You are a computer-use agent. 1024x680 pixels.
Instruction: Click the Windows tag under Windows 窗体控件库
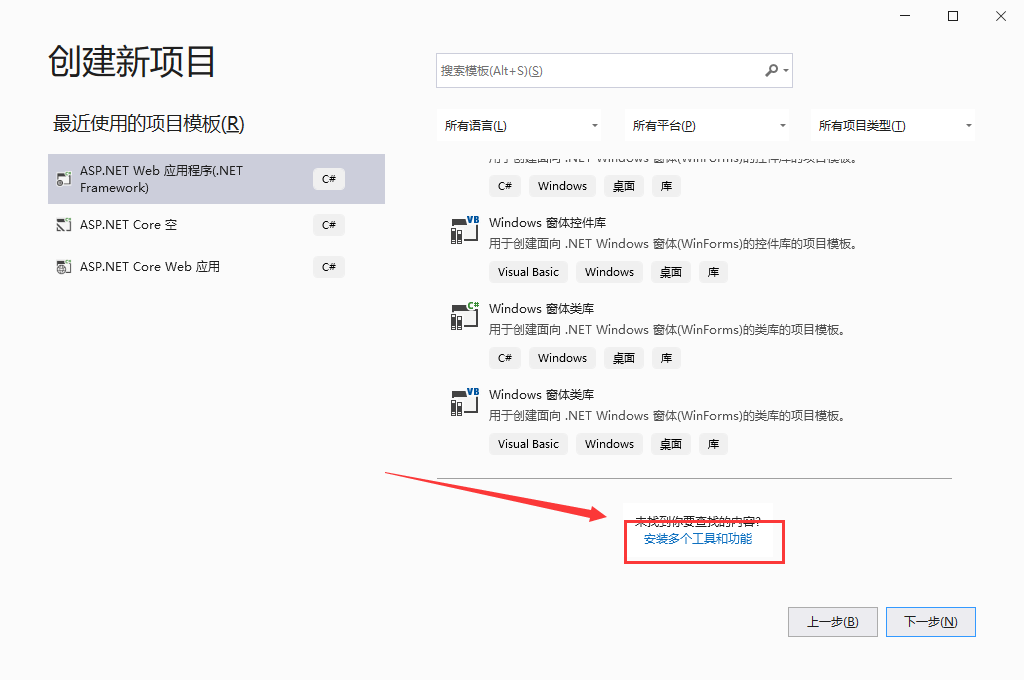click(x=609, y=272)
